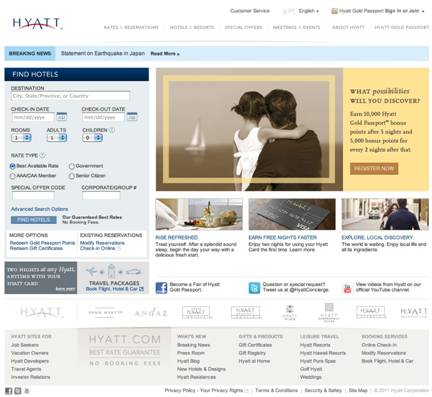Click the Find Hotels button

33,220
